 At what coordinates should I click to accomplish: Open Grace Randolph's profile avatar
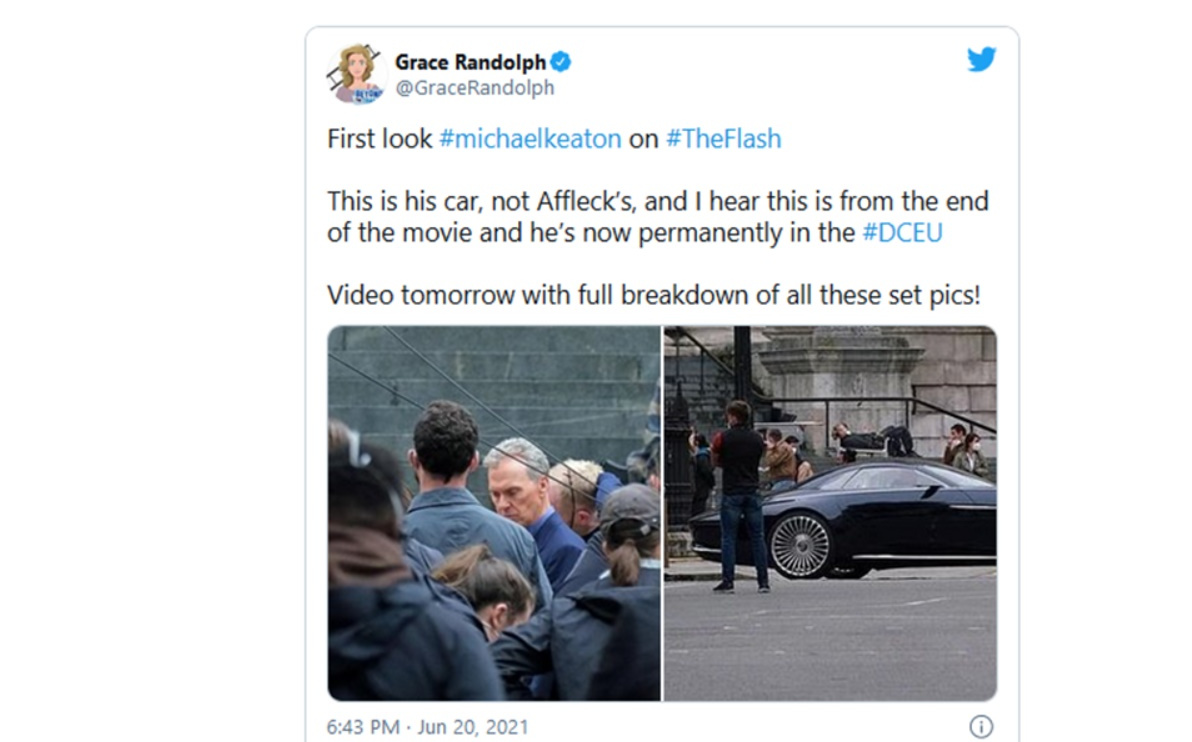pyautogui.click(x=357, y=74)
